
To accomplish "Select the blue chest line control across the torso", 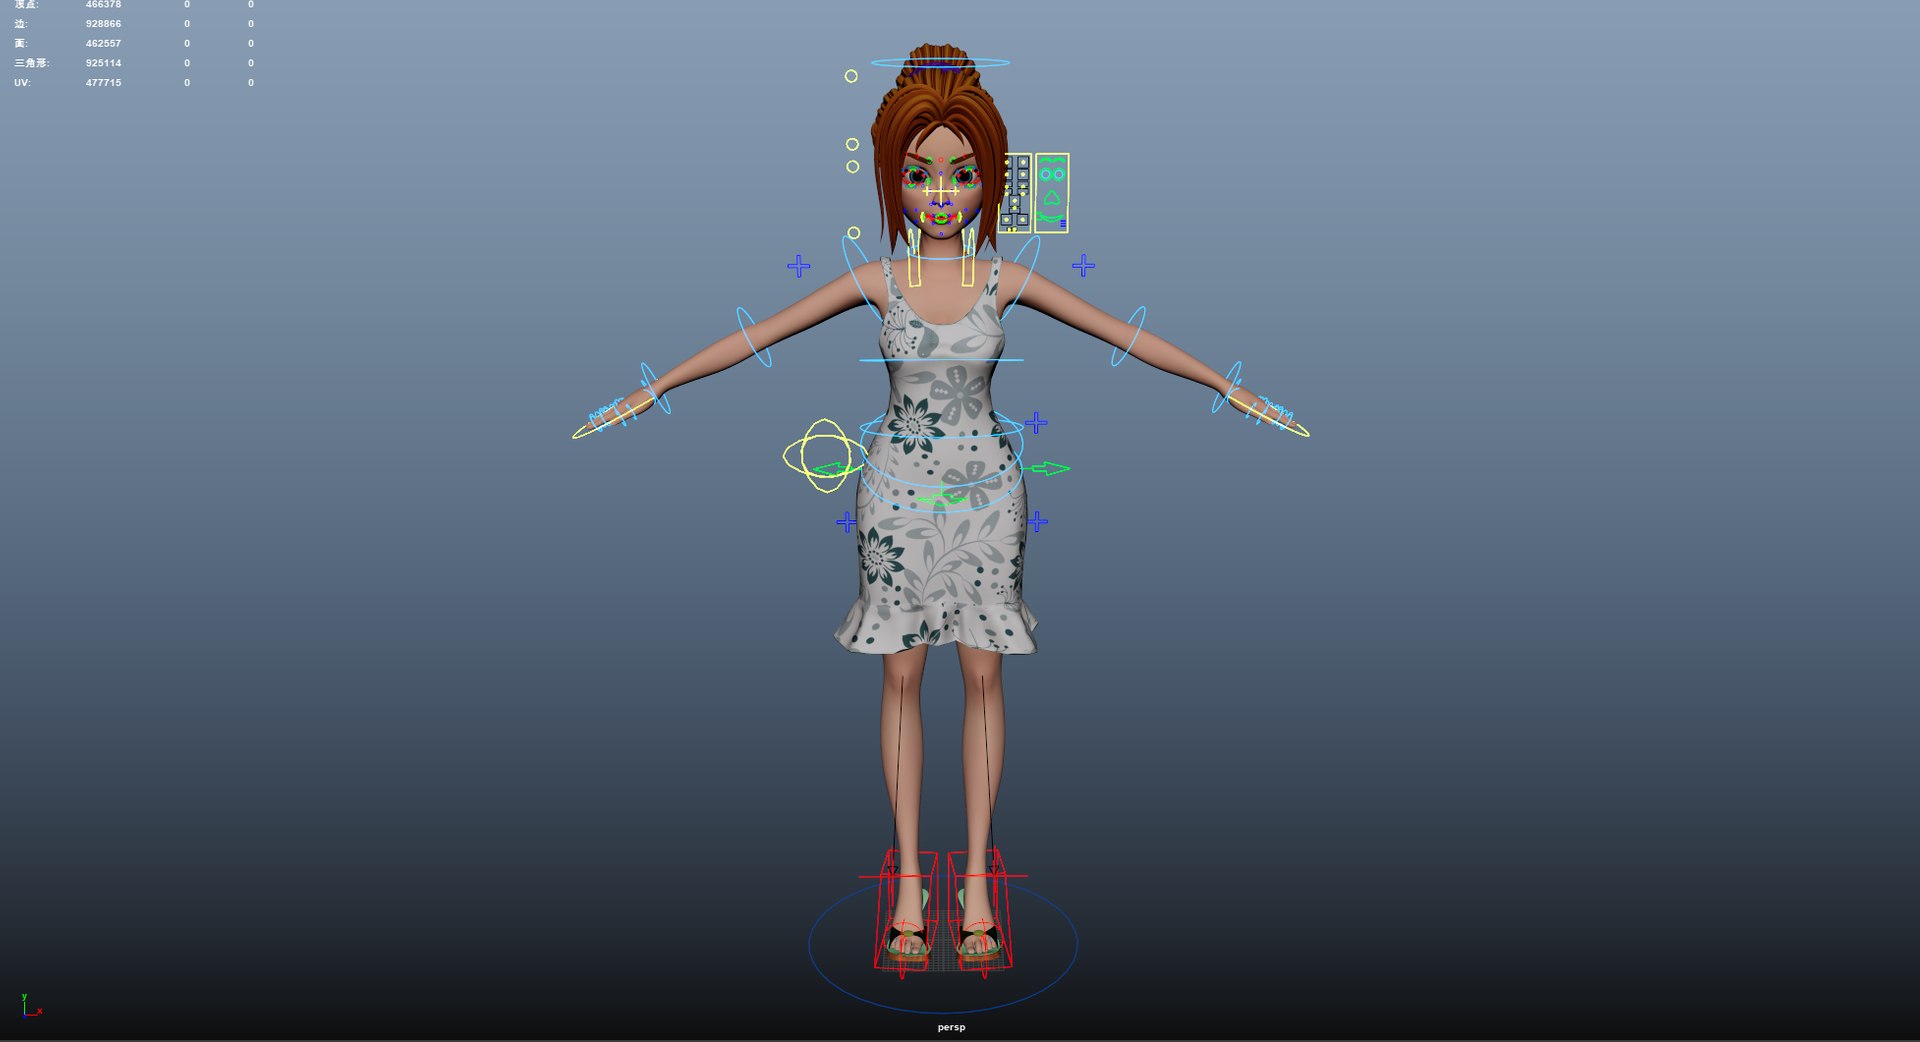I will pos(941,360).
